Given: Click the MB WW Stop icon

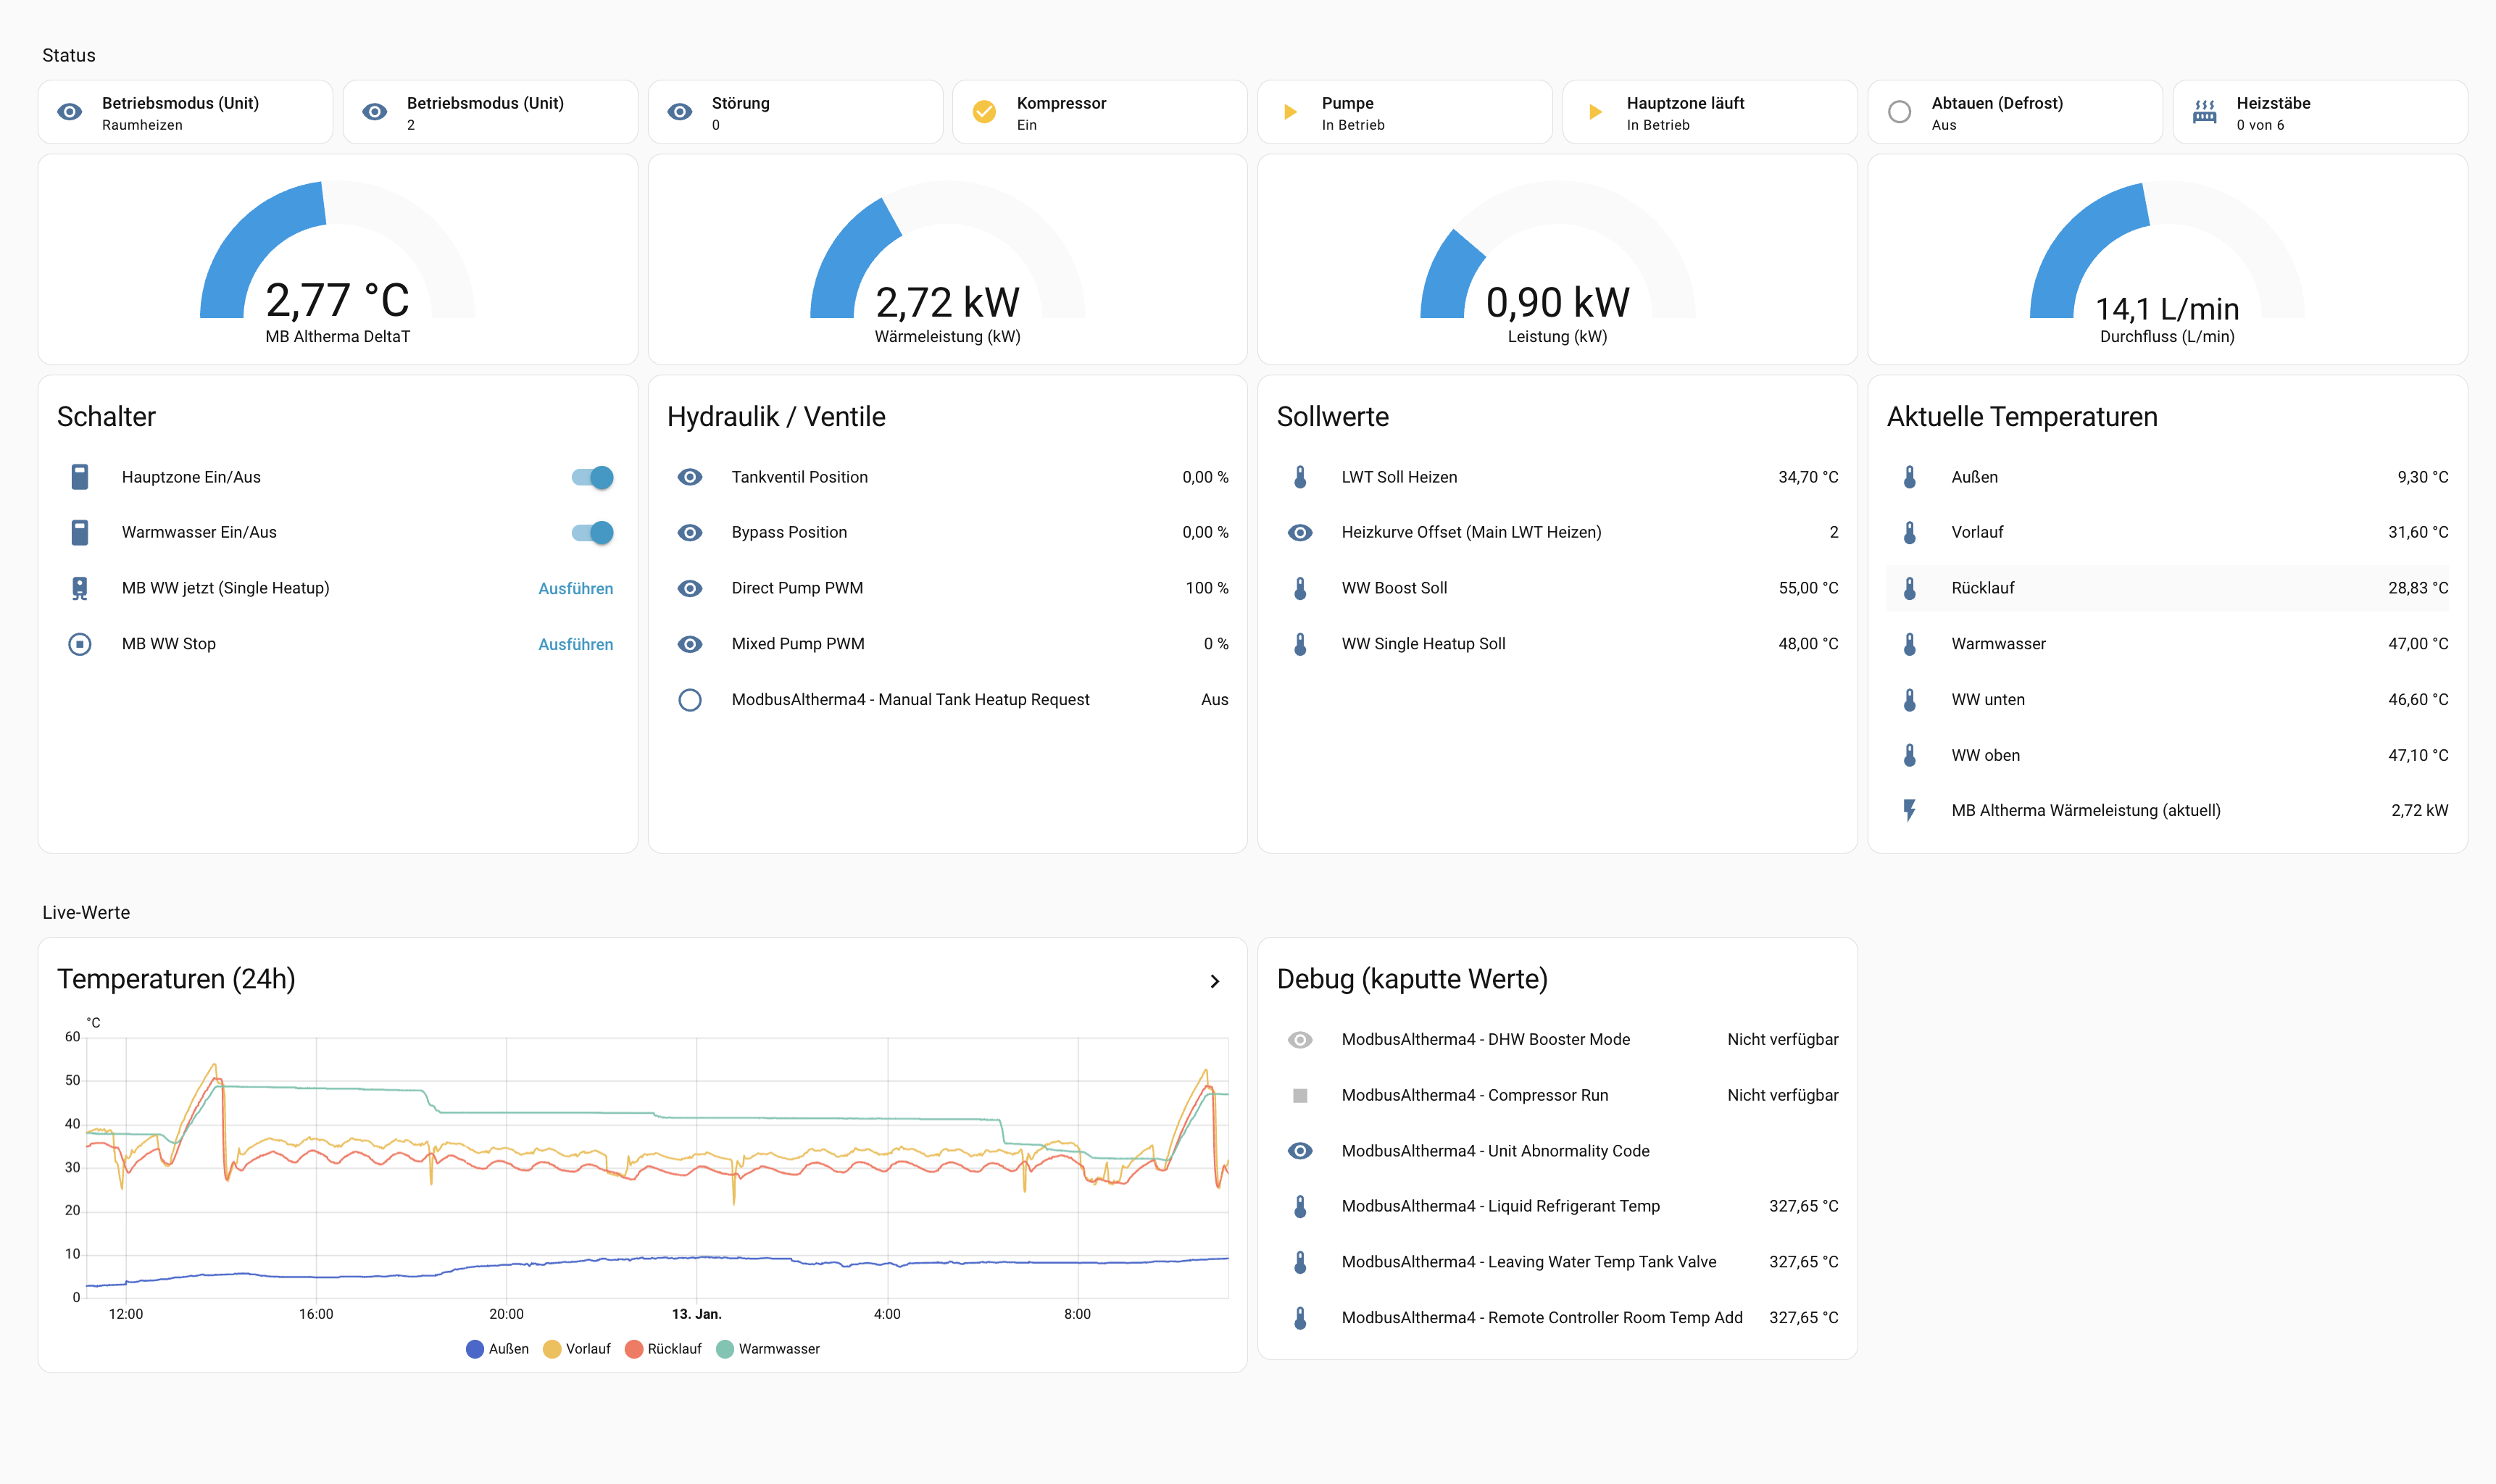Looking at the screenshot, I should point(80,644).
